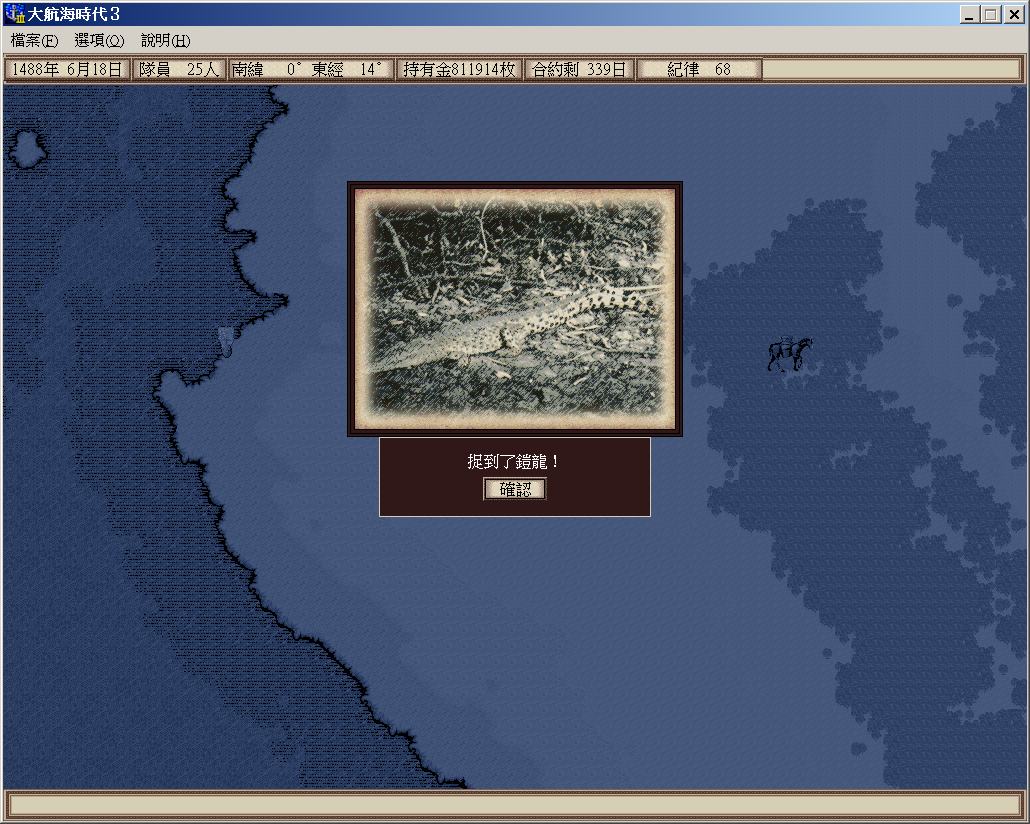
Task: Click the 合約剩 339日 contract field
Action: [x=579, y=70]
